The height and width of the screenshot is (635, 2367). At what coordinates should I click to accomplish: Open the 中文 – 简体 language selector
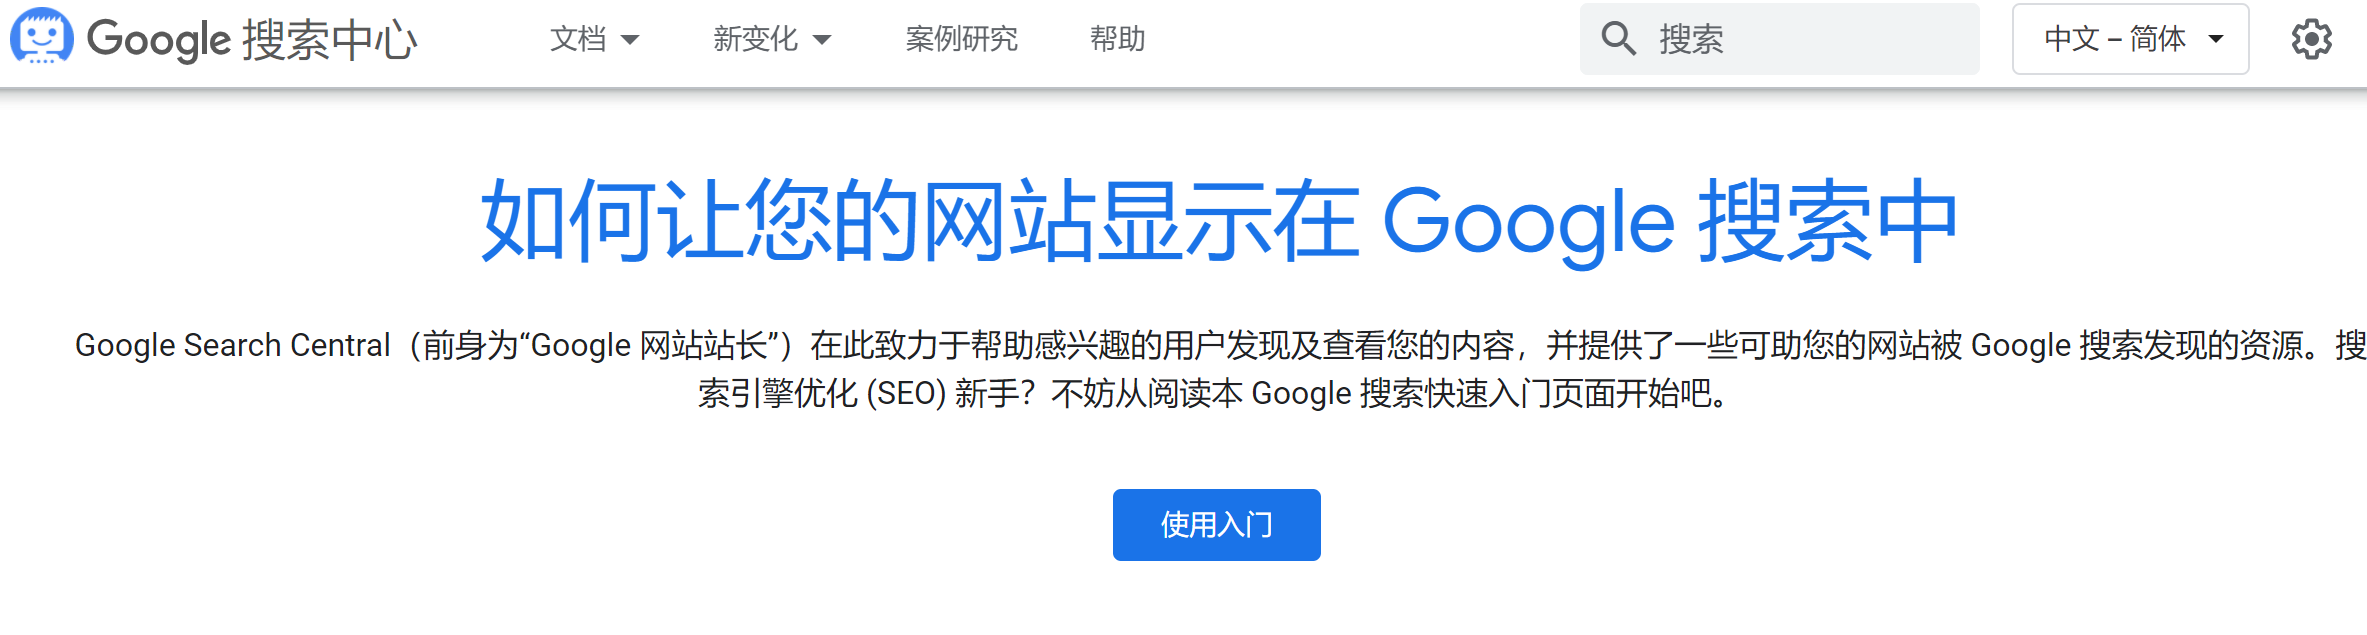click(2130, 39)
